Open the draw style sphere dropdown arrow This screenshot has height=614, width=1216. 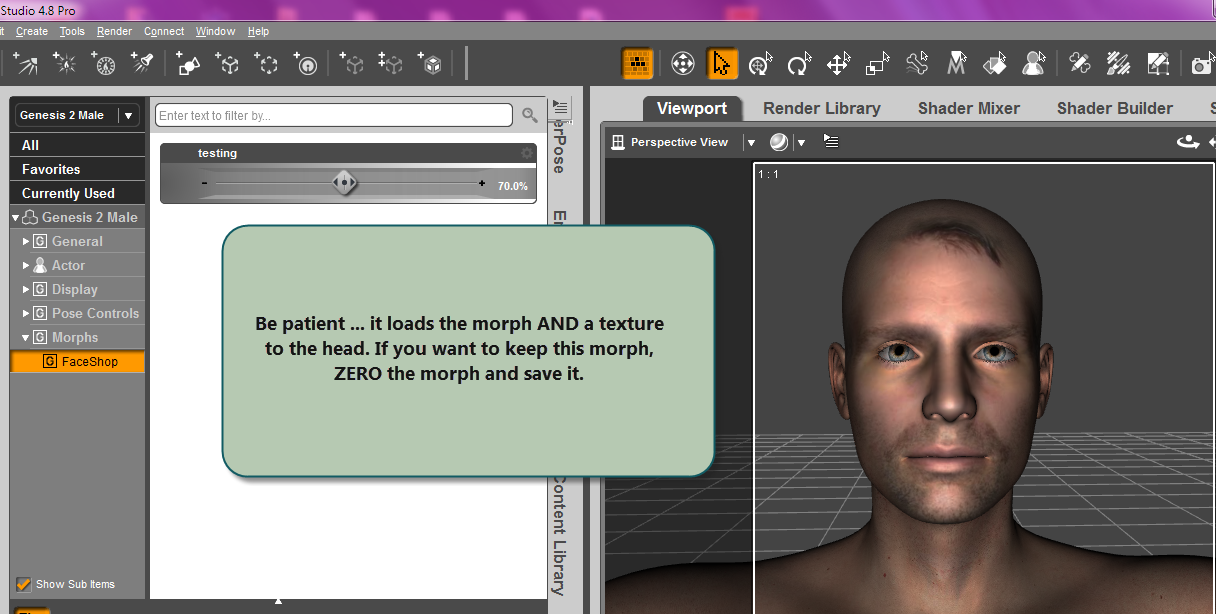pos(800,142)
